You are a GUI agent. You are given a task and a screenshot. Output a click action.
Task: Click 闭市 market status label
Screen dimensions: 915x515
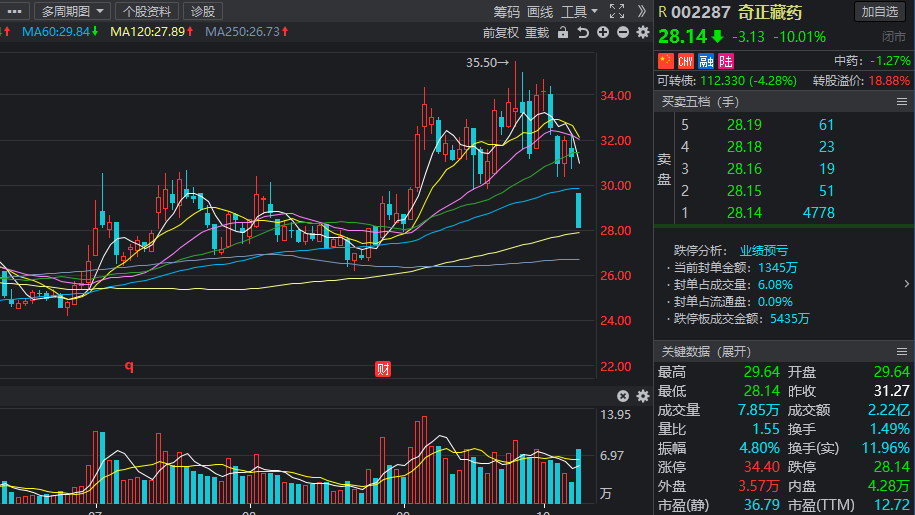(x=893, y=37)
